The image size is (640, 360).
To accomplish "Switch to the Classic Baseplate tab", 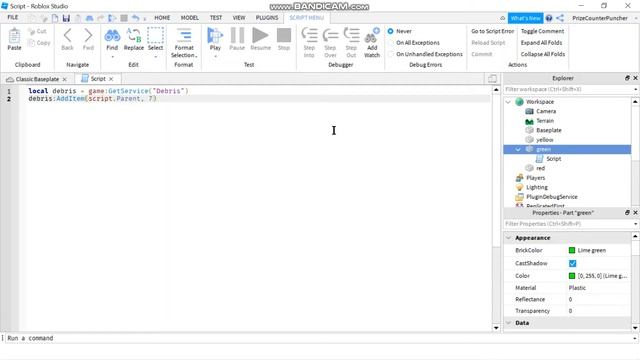I will click(x=37, y=79).
